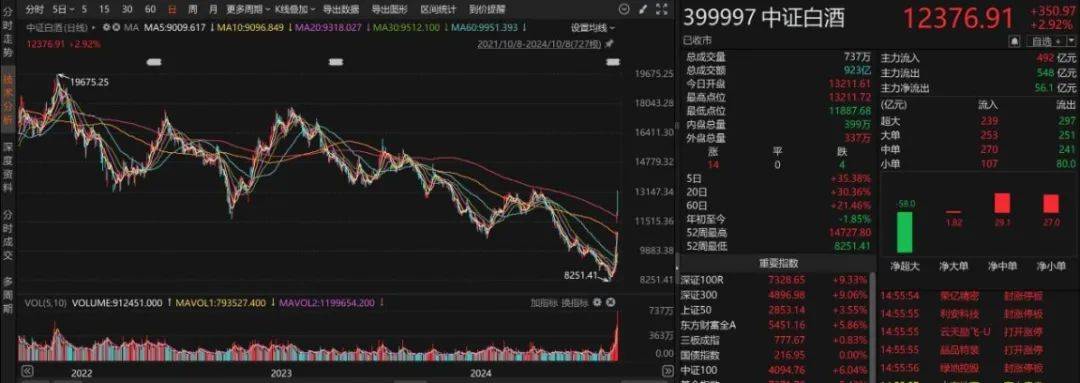Open the 5日 multi-day dropdown

click(63, 10)
